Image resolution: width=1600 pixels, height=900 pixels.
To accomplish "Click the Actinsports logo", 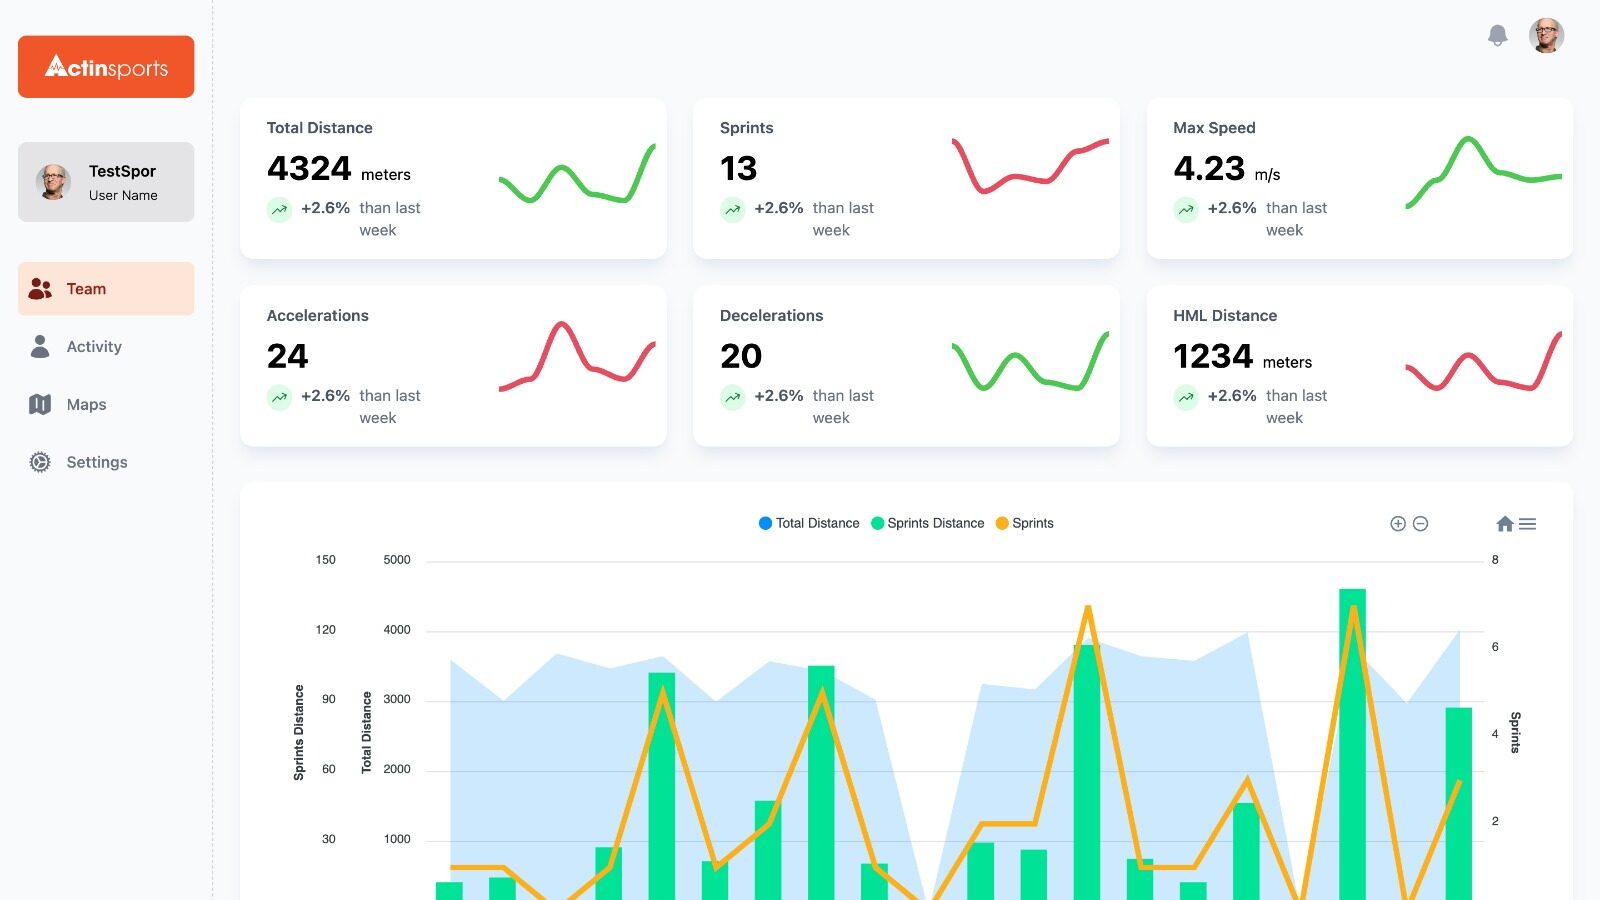I will [106, 67].
